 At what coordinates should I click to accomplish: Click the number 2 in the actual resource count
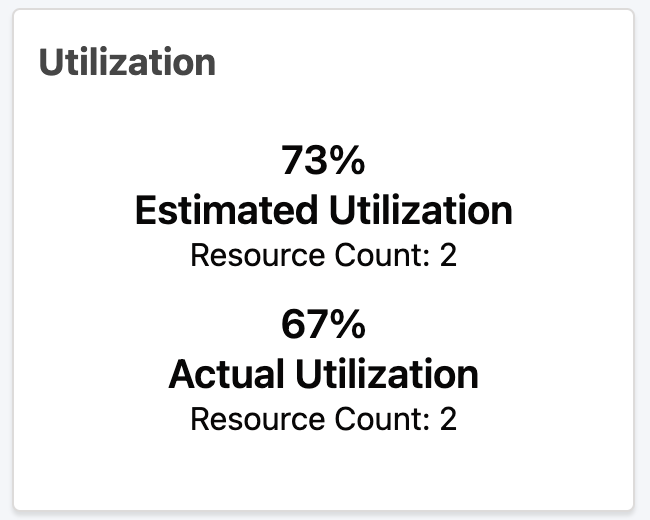[x=448, y=419]
